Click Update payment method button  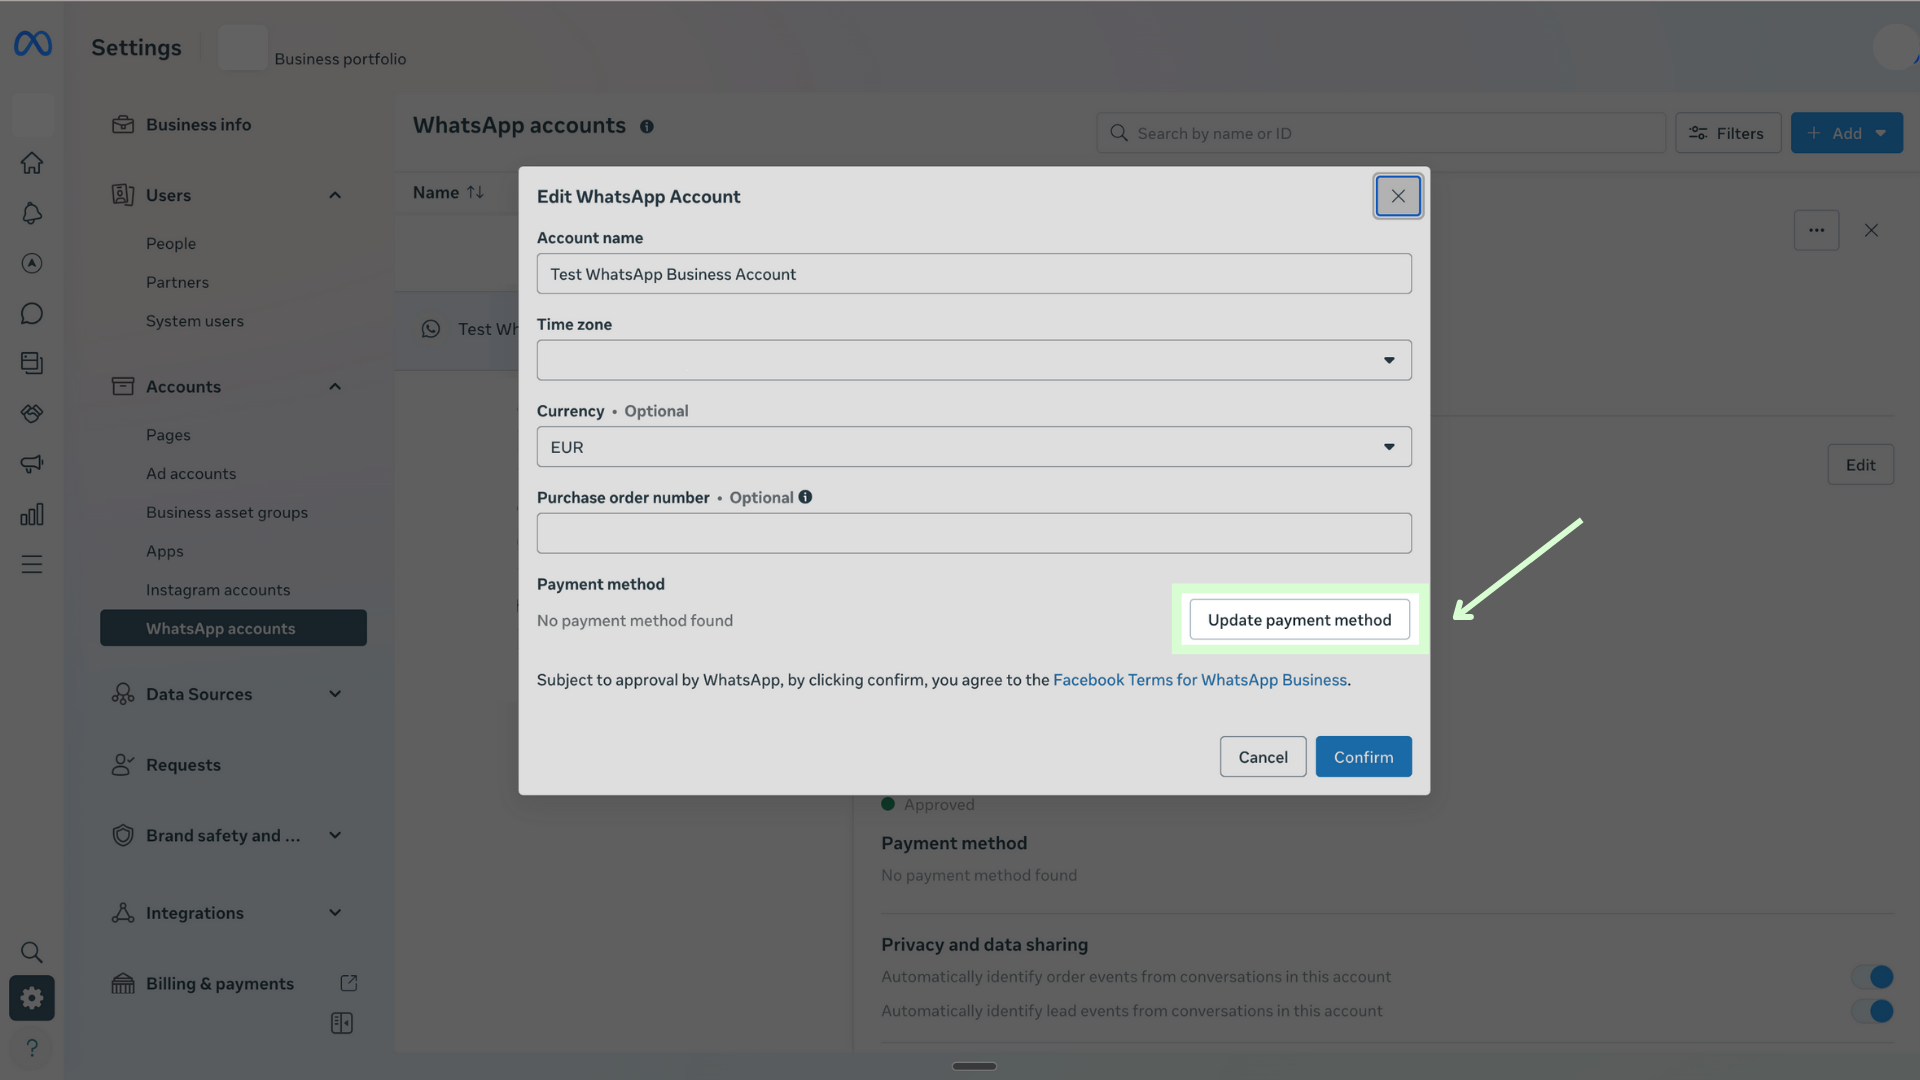[x=1299, y=620]
